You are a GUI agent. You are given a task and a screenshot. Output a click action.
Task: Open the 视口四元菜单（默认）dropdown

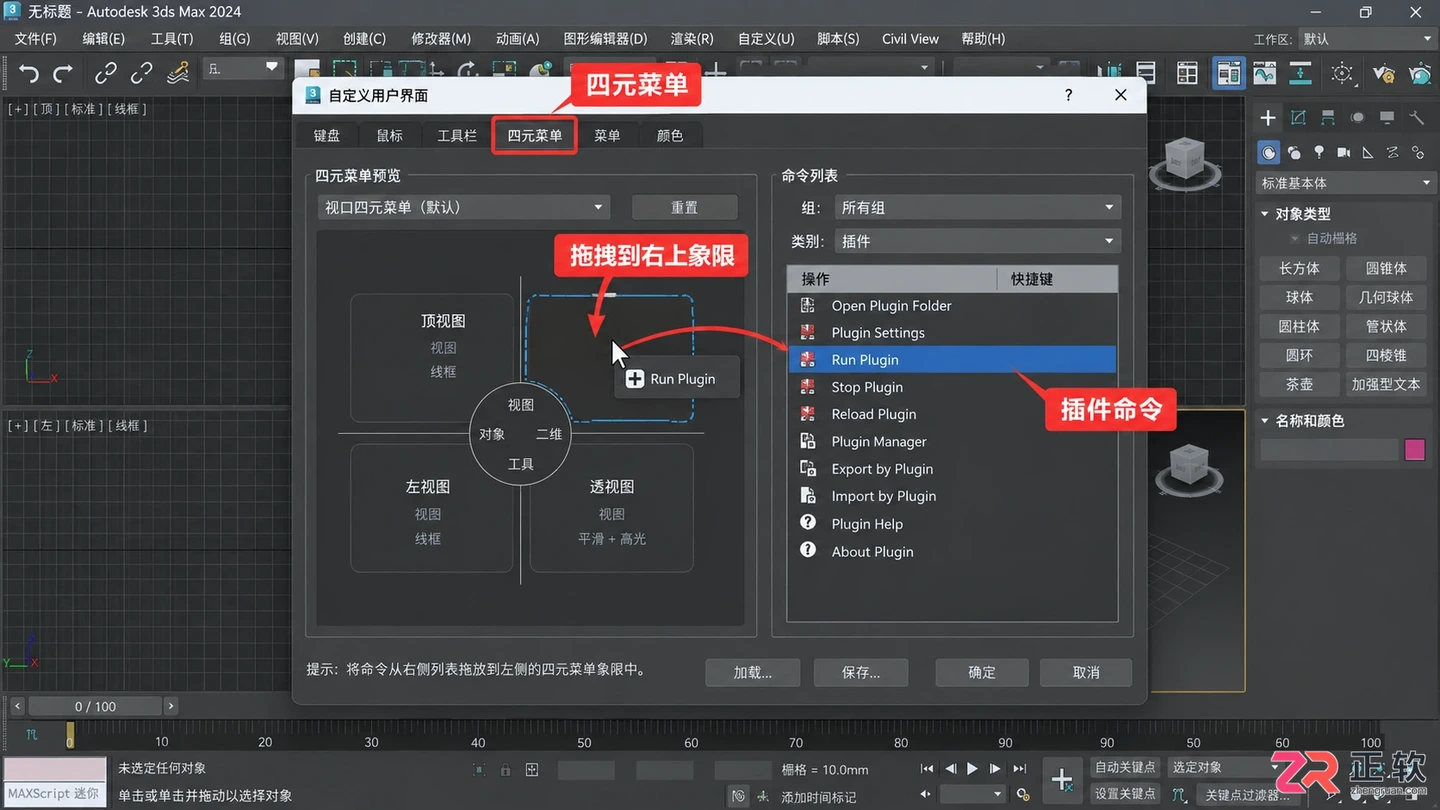click(x=463, y=207)
